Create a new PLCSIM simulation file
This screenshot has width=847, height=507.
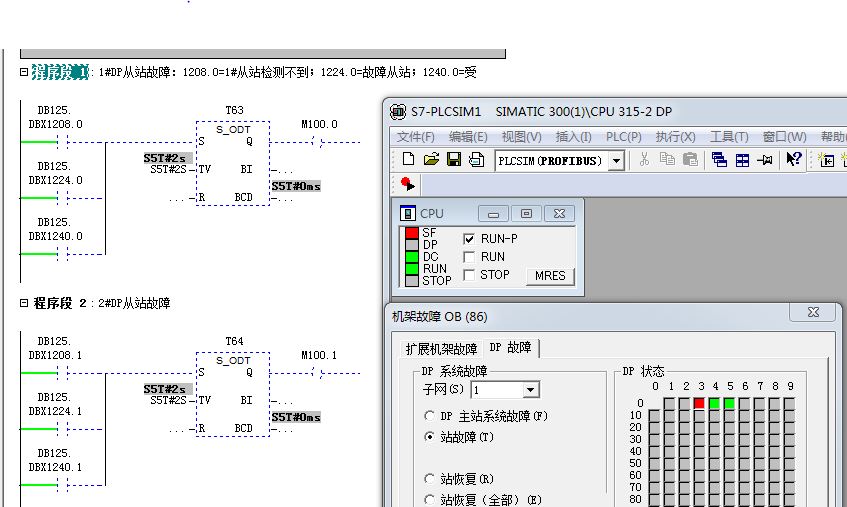408,159
